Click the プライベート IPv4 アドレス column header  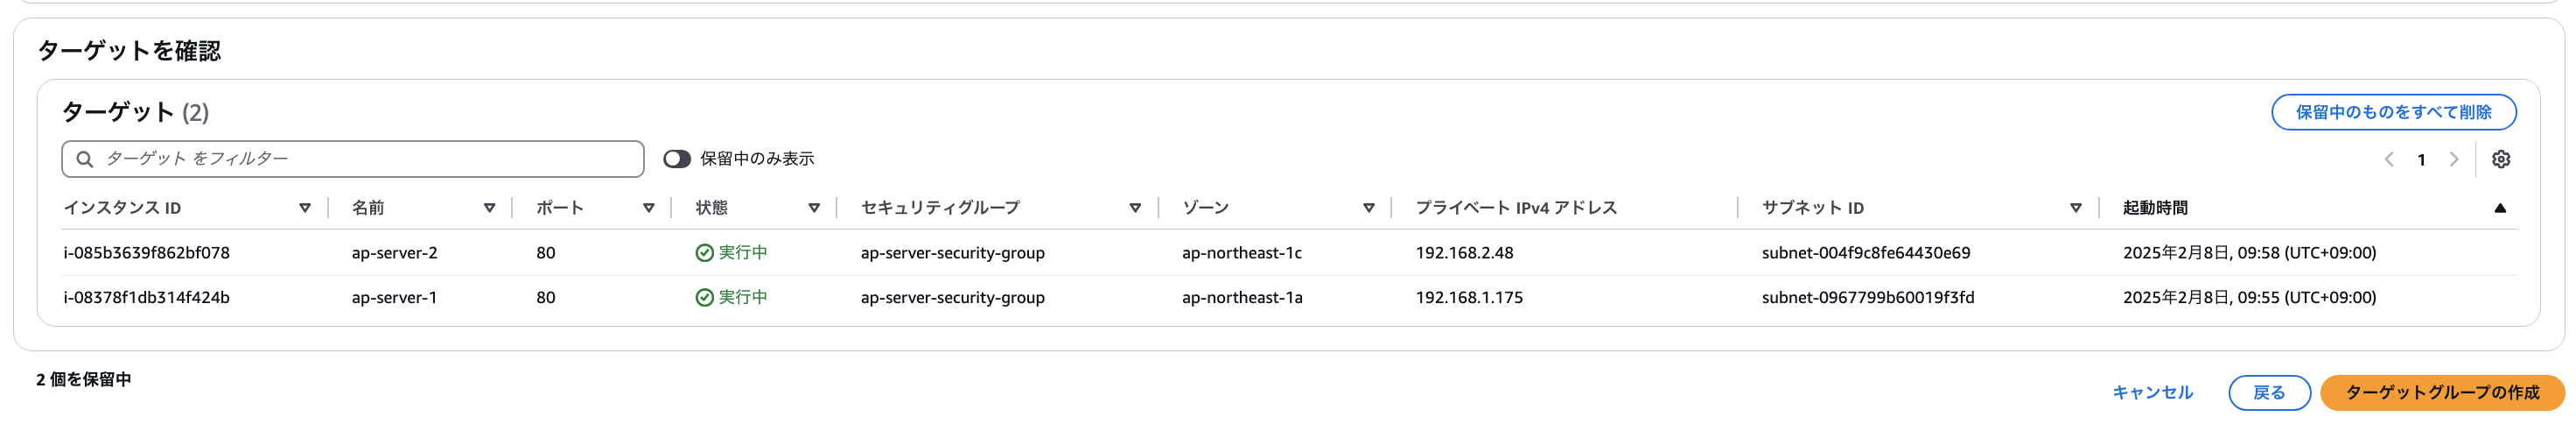pos(1516,208)
